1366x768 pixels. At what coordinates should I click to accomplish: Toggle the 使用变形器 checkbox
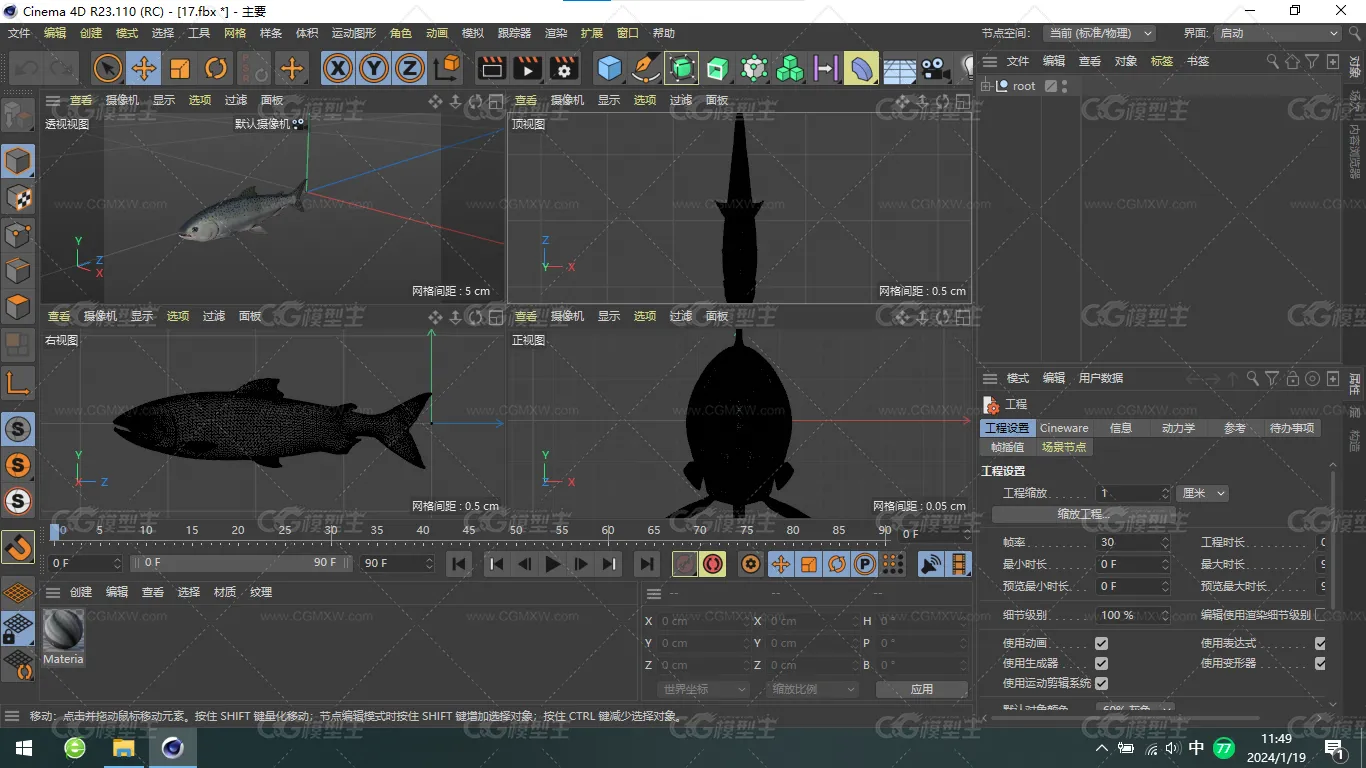coord(1320,663)
